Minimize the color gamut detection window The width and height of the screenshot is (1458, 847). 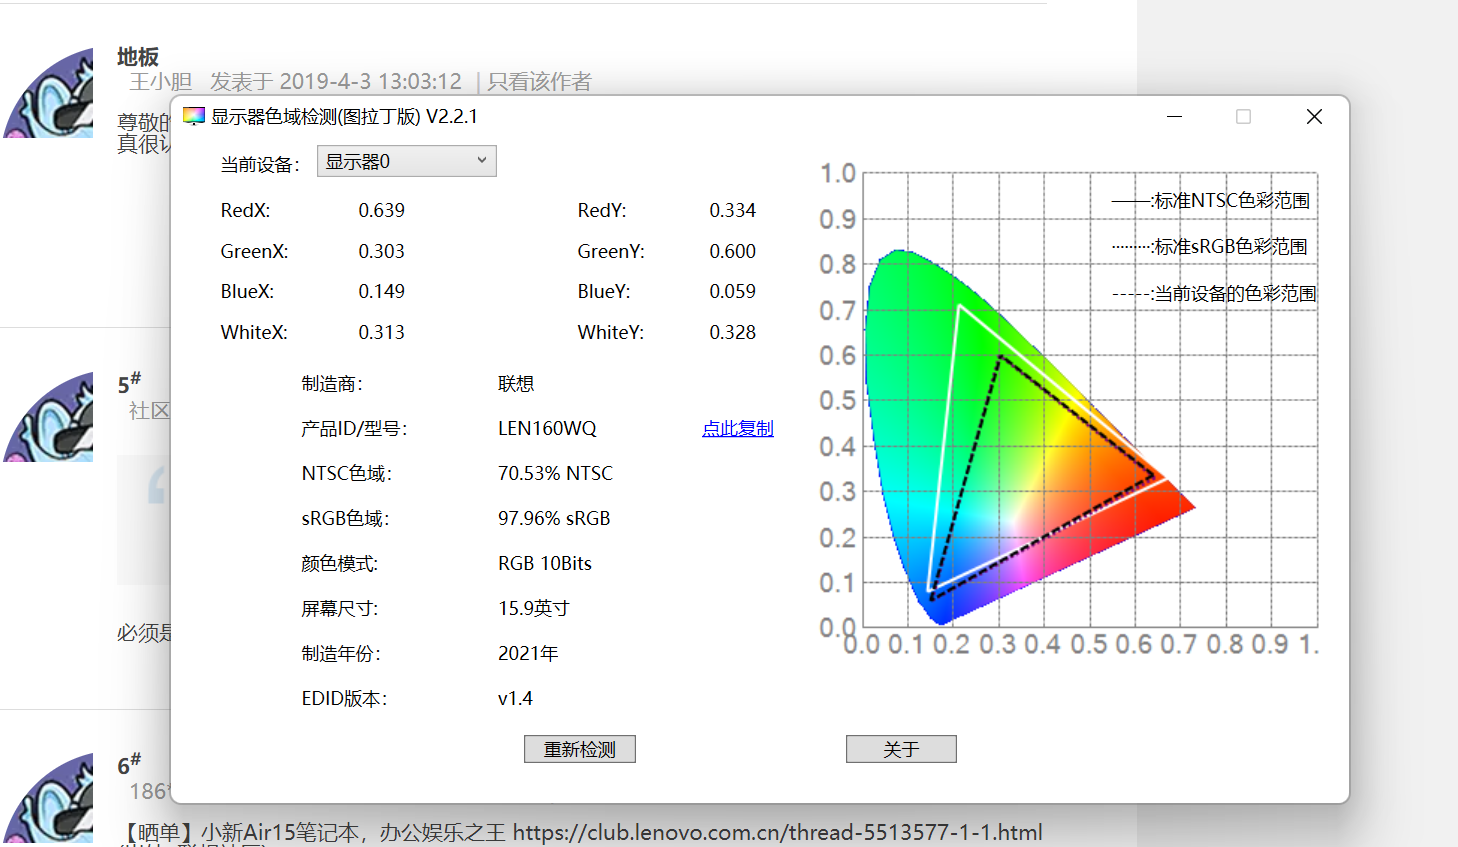(x=1175, y=117)
